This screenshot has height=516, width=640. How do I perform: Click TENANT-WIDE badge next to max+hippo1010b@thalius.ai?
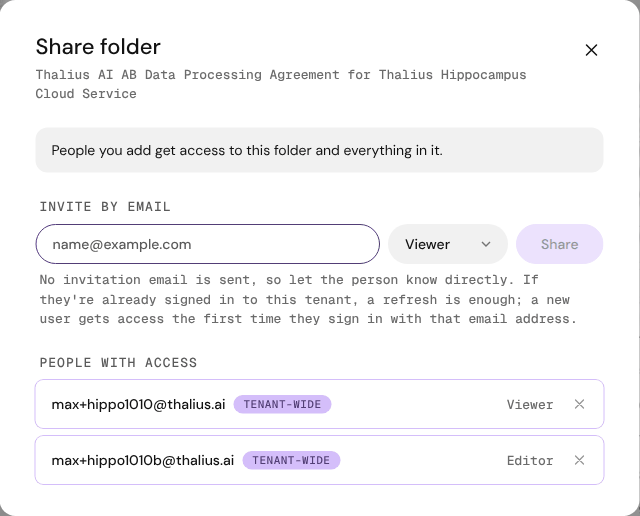point(291,460)
